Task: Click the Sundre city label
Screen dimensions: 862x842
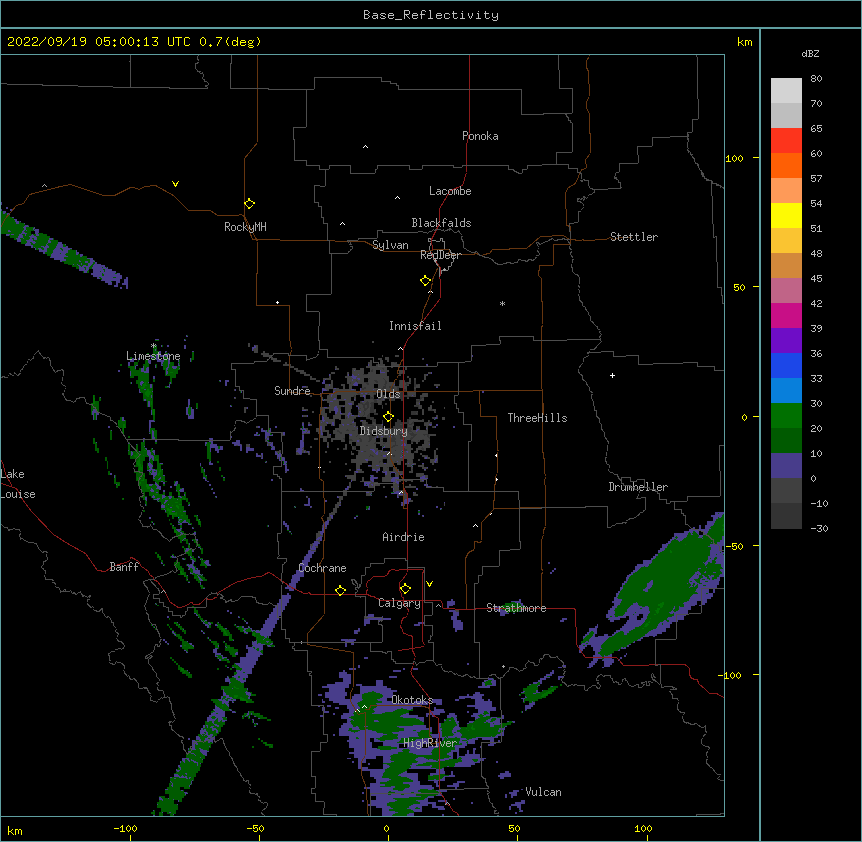Action: click(292, 391)
